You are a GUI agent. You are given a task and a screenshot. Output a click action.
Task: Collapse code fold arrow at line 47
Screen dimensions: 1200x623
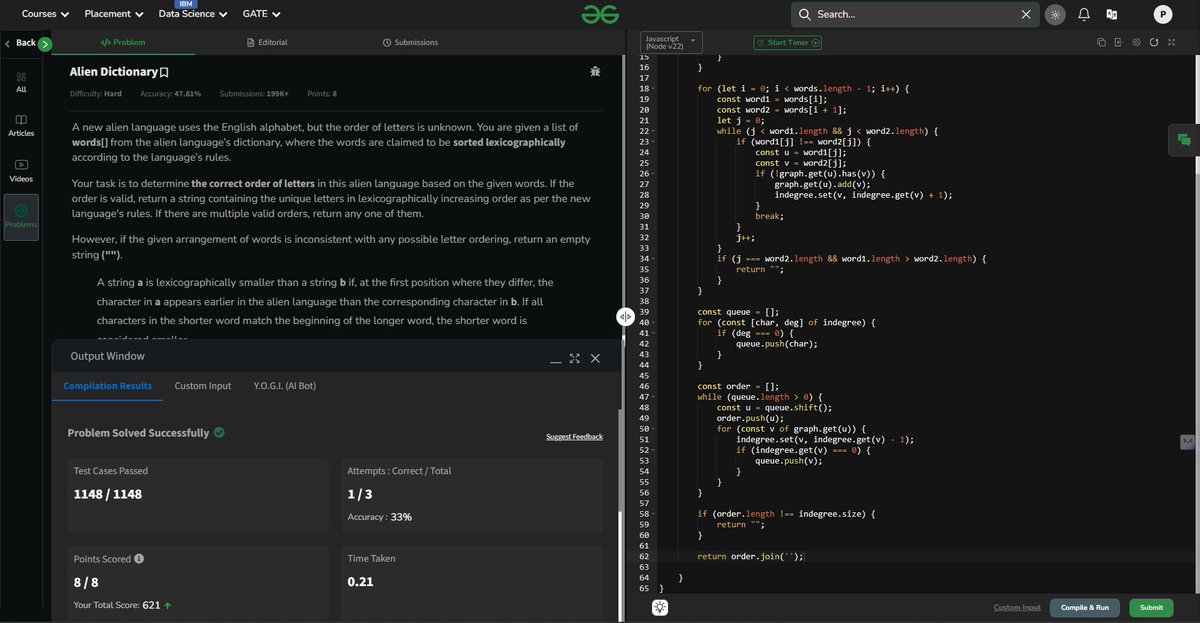[x=654, y=397]
